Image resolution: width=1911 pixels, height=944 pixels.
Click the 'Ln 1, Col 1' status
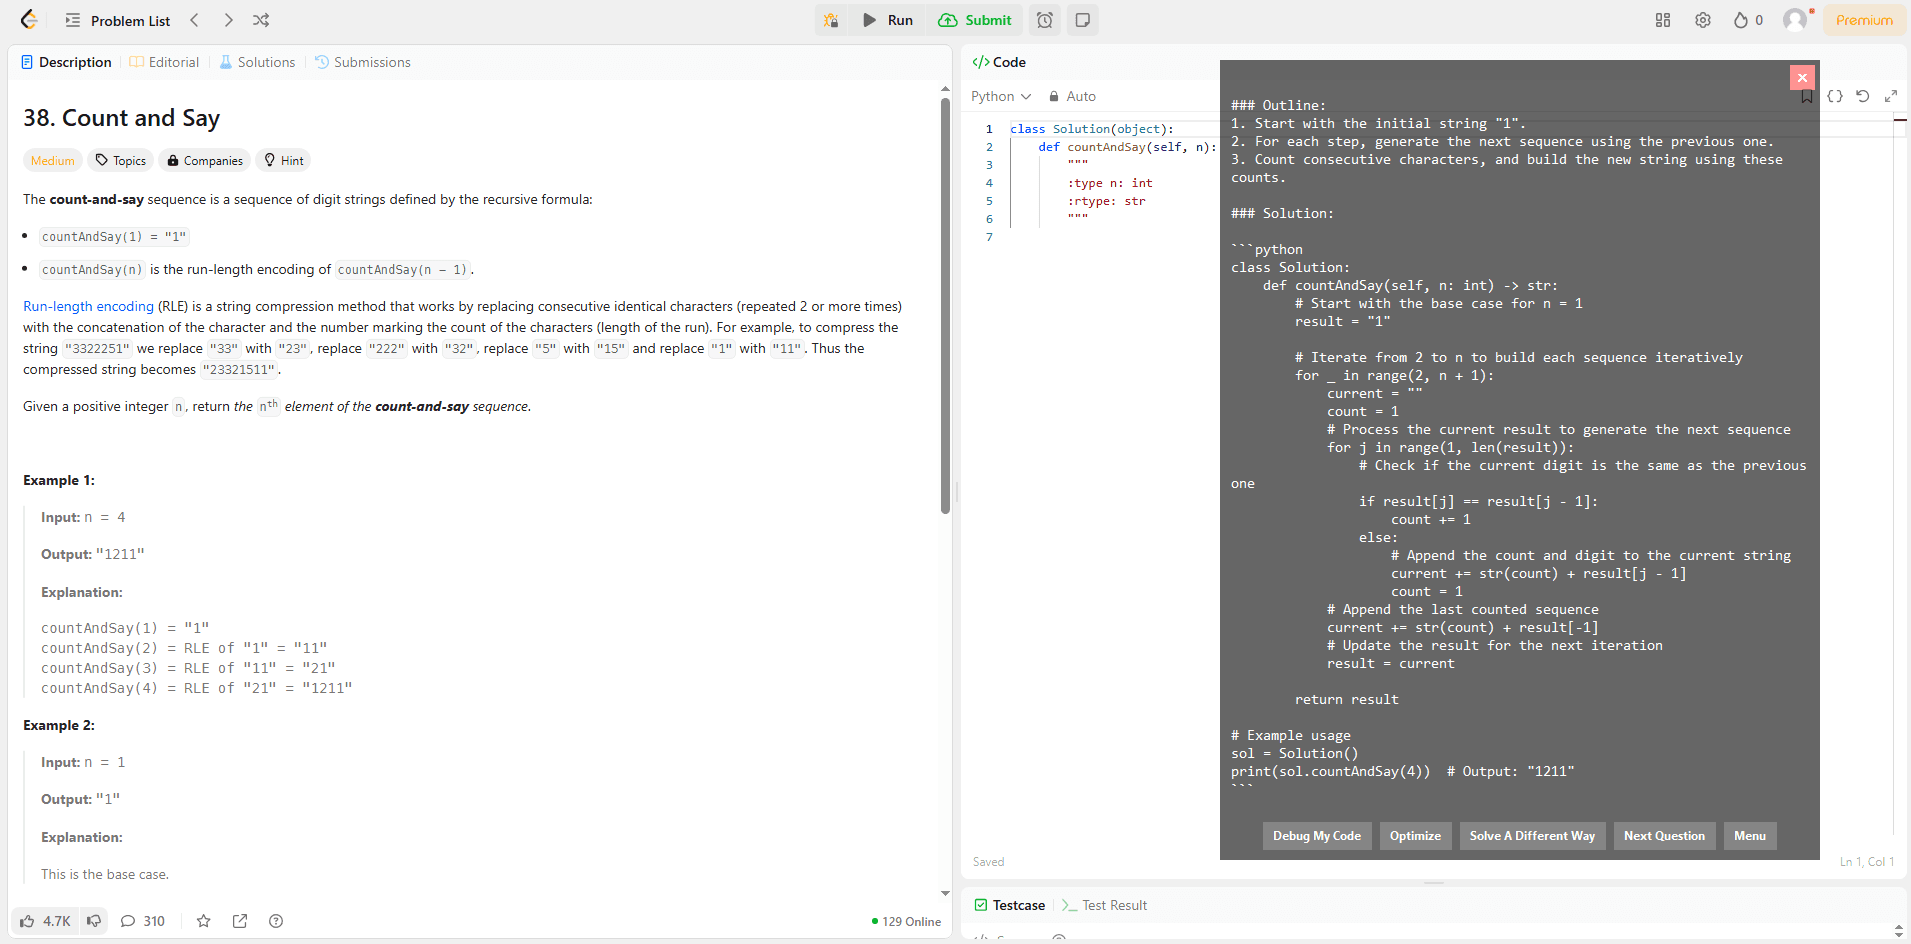tap(1866, 862)
